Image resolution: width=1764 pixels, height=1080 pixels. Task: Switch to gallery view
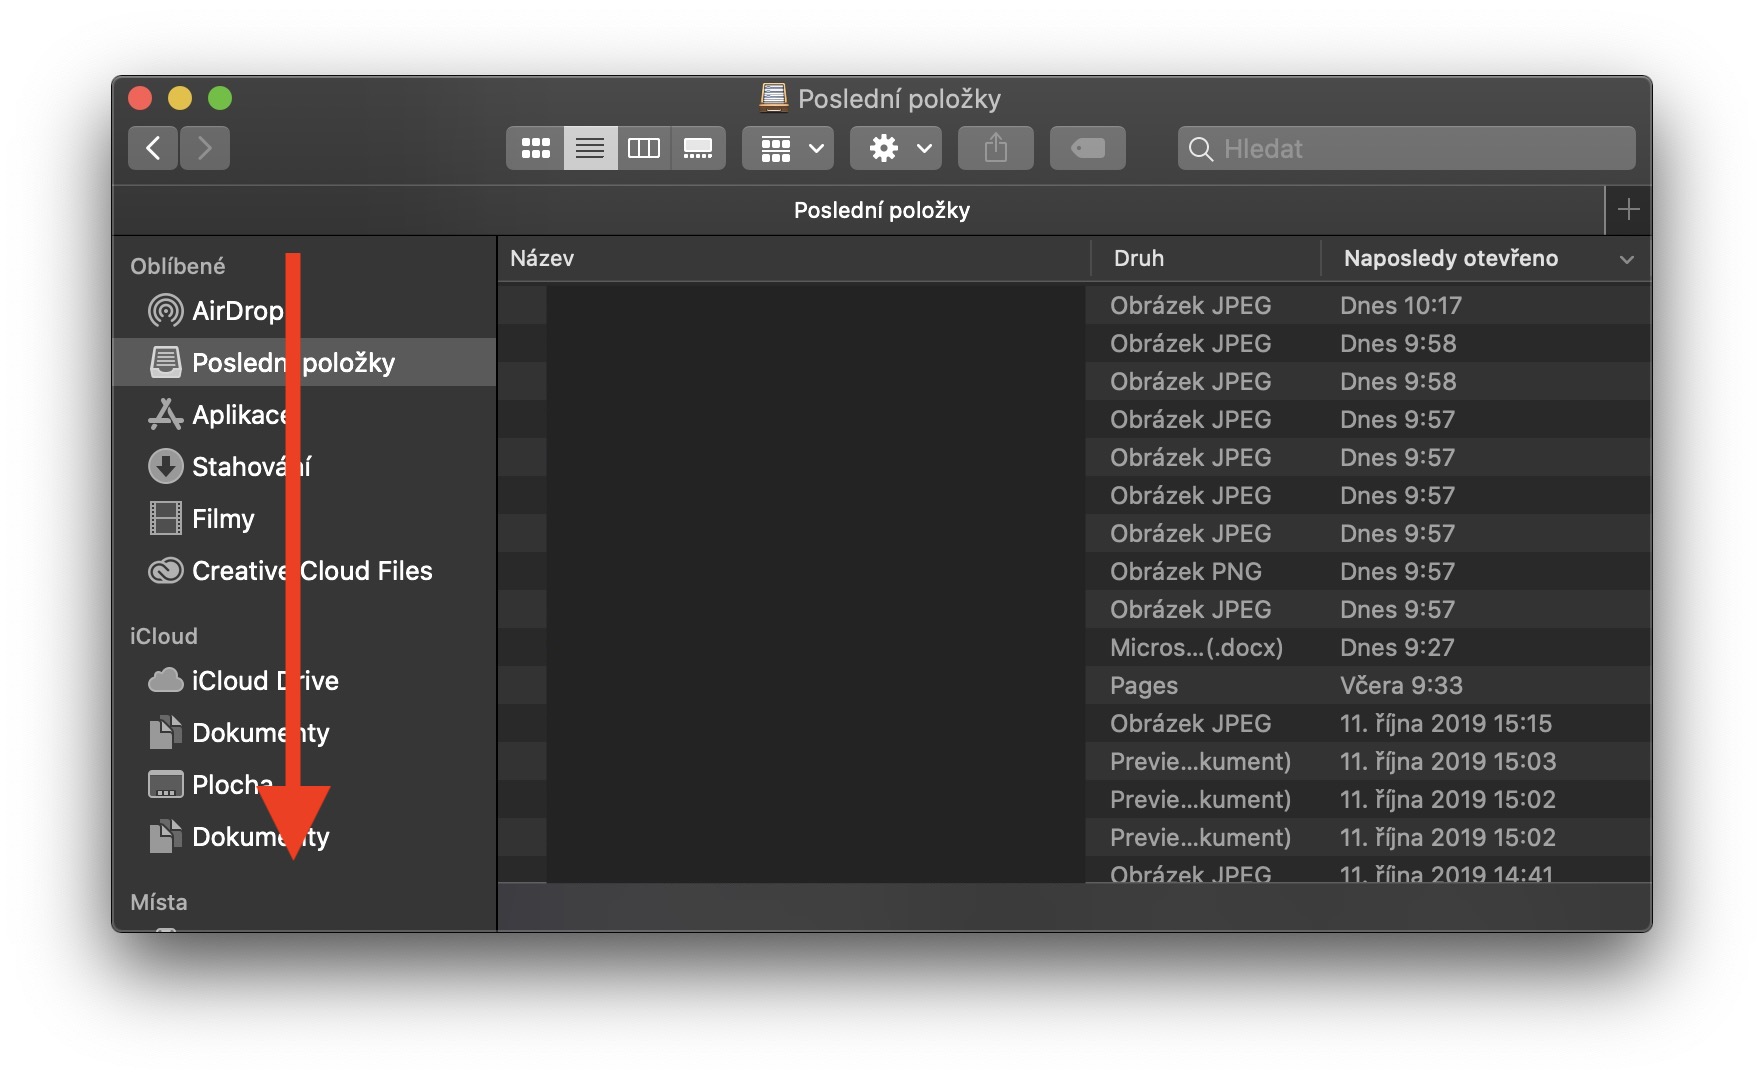pyautogui.click(x=698, y=148)
